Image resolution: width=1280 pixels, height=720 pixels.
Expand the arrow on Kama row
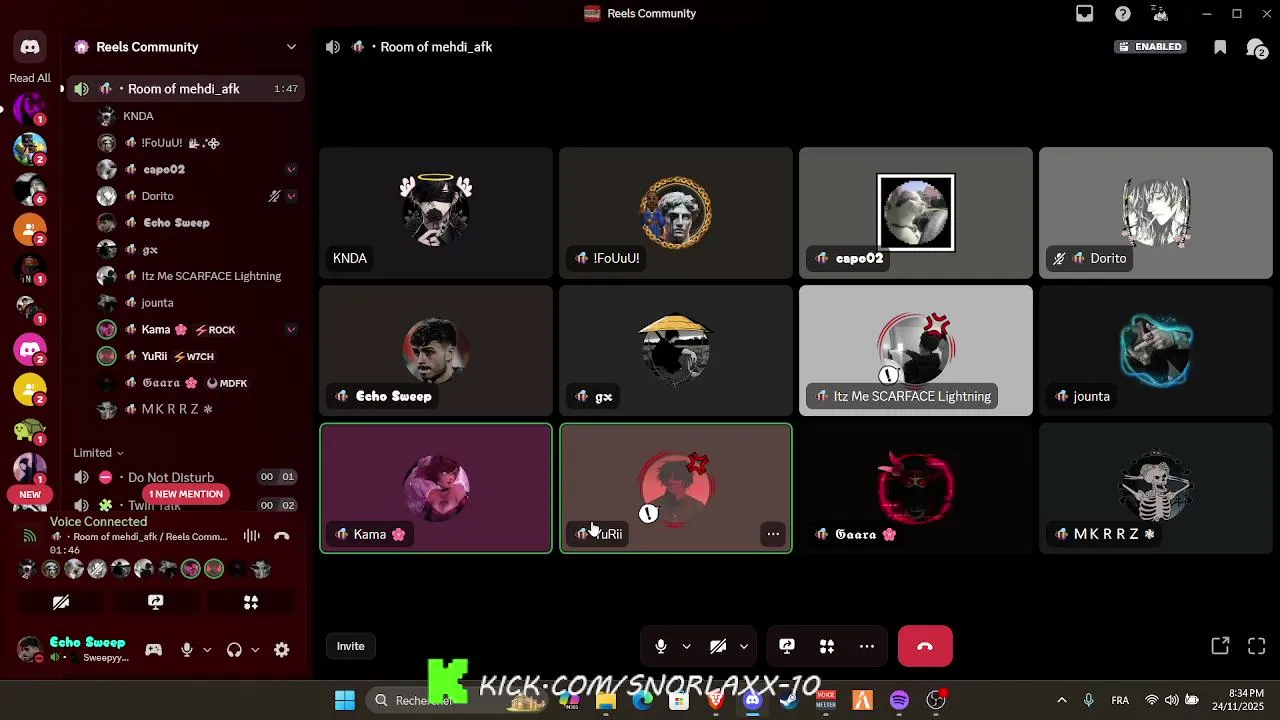click(x=291, y=329)
